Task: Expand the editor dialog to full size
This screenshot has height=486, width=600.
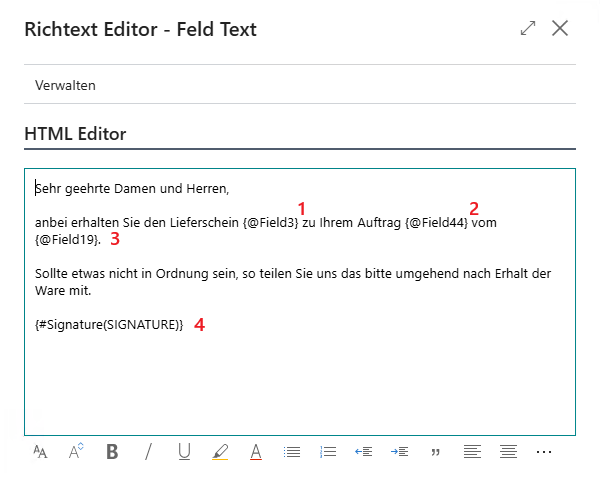Action: pyautogui.click(x=528, y=28)
